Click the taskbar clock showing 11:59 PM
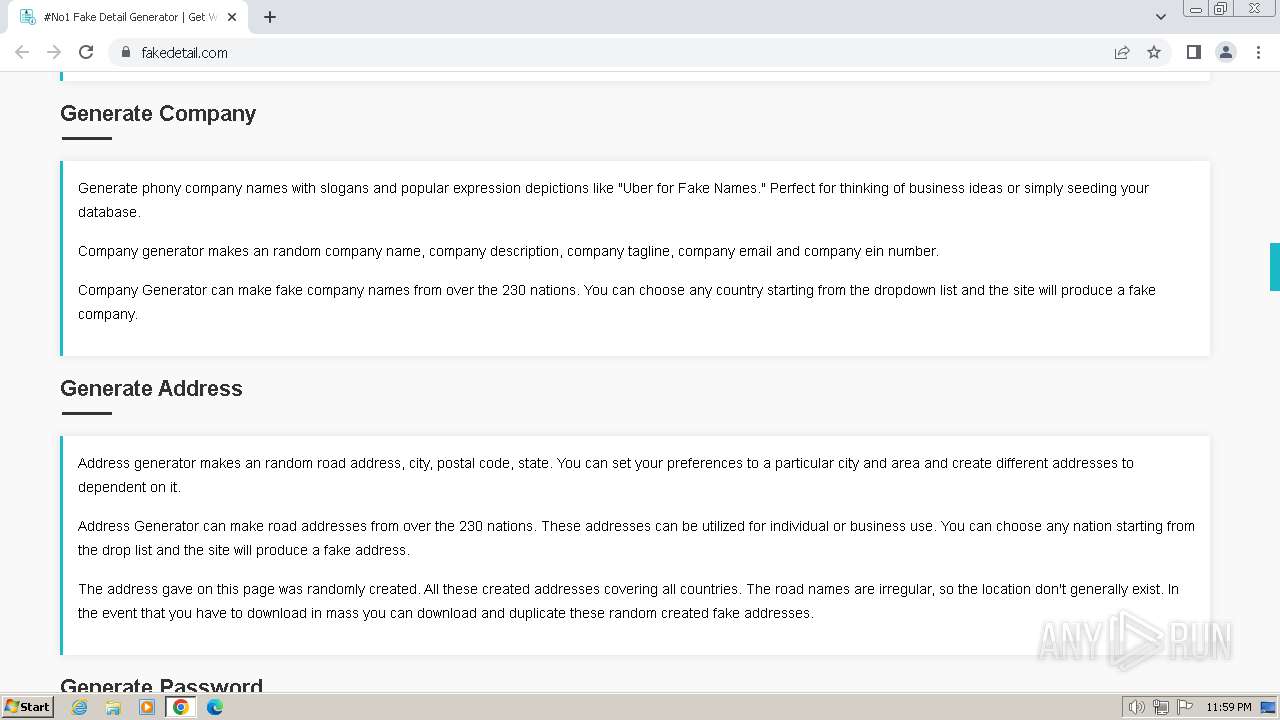 [x=1228, y=707]
